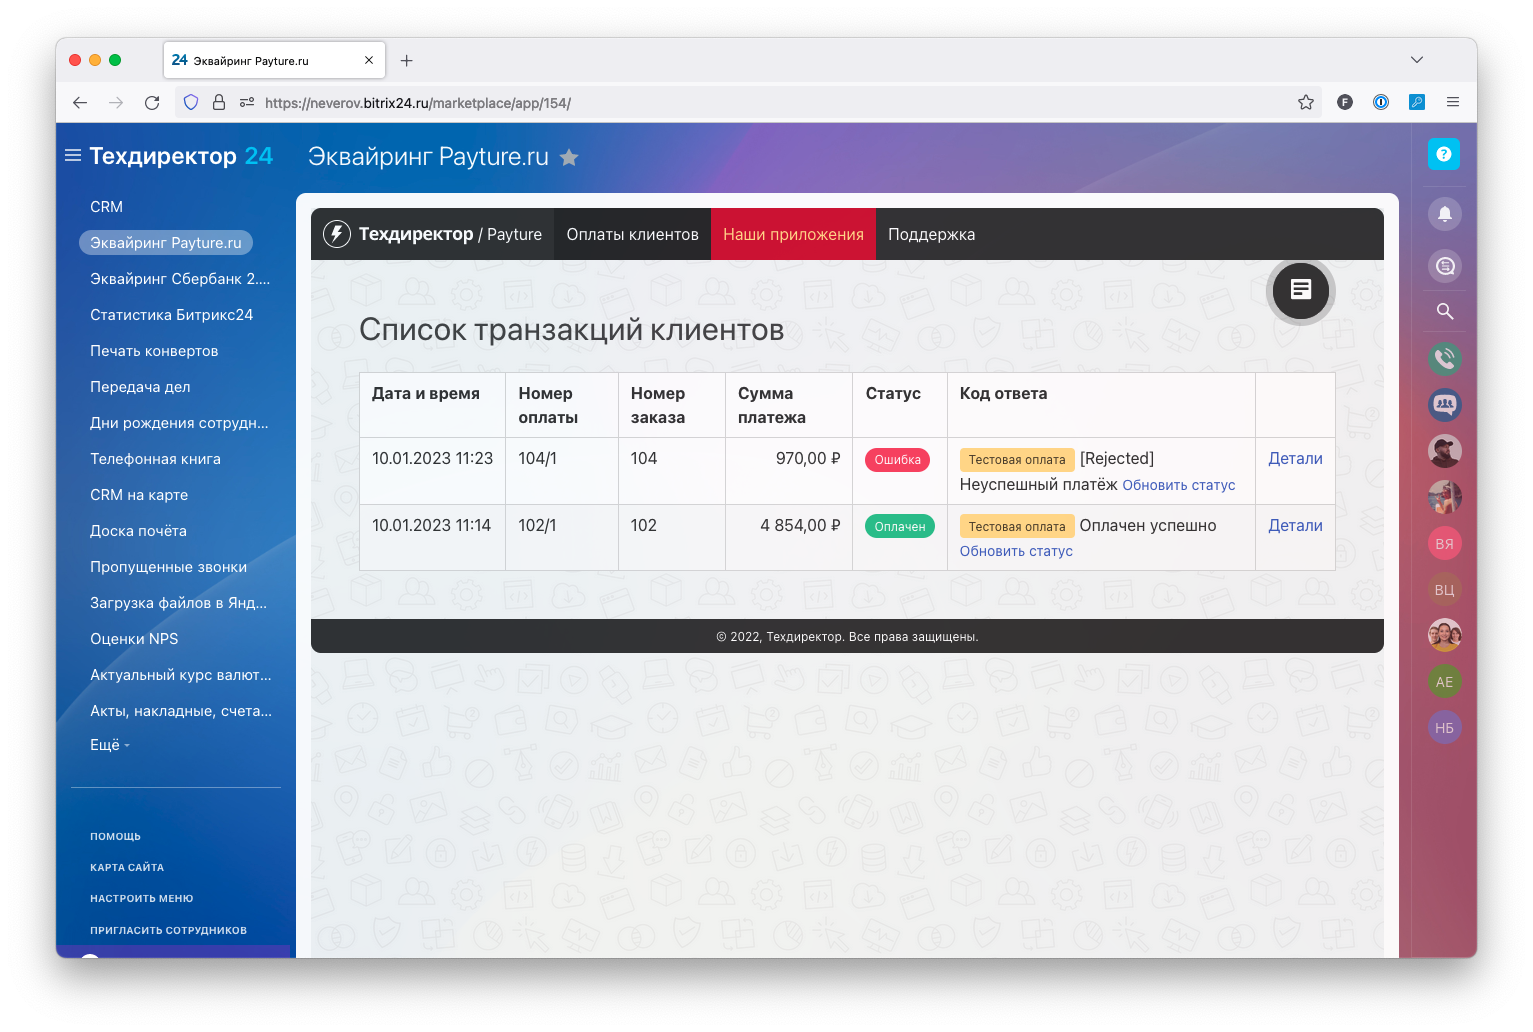Open CRM in the left sidebar
The height and width of the screenshot is (1032, 1533).
pos(106,207)
